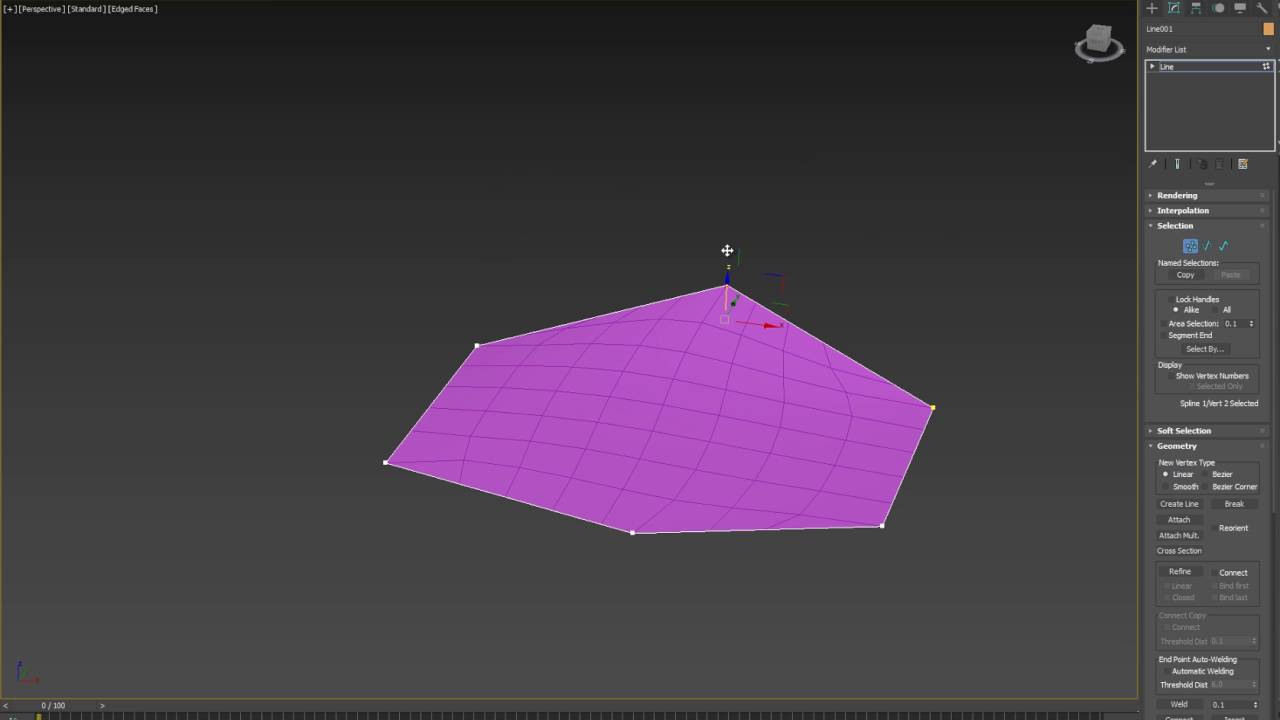This screenshot has width=1280, height=720.
Task: Click the Attach button
Action: pyautogui.click(x=1179, y=520)
